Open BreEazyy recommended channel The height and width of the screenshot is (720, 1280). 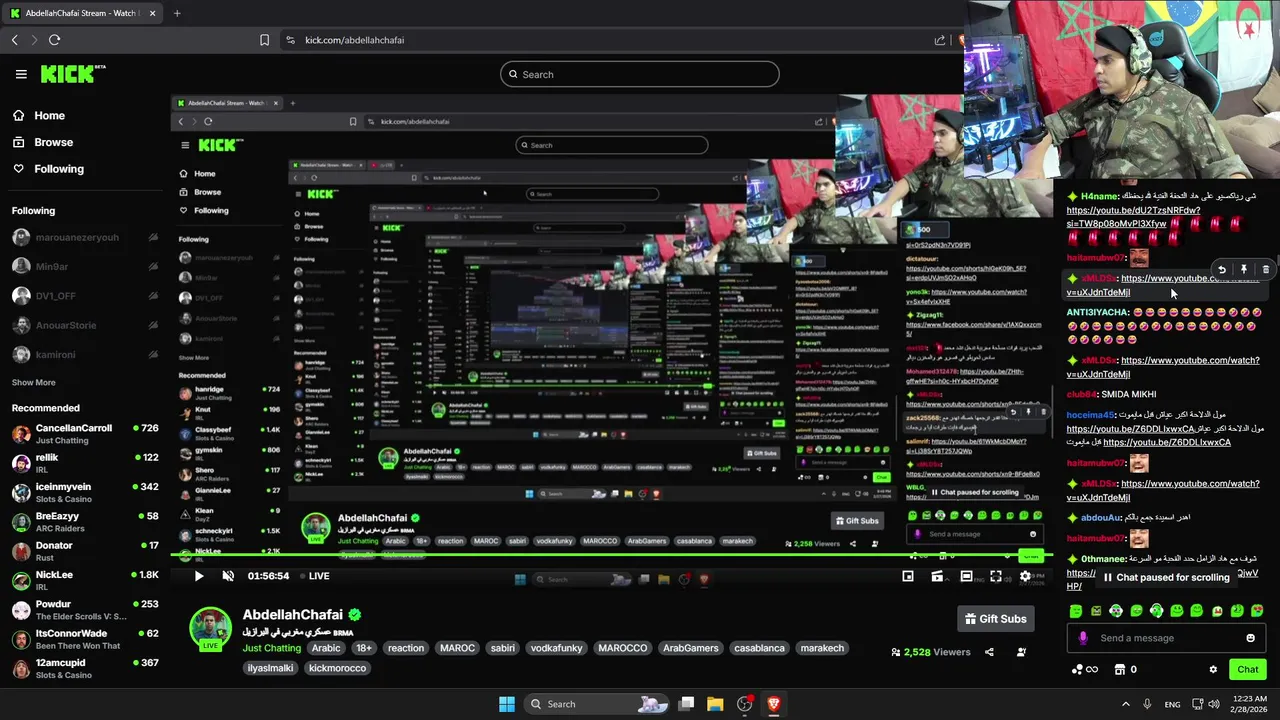click(x=85, y=522)
